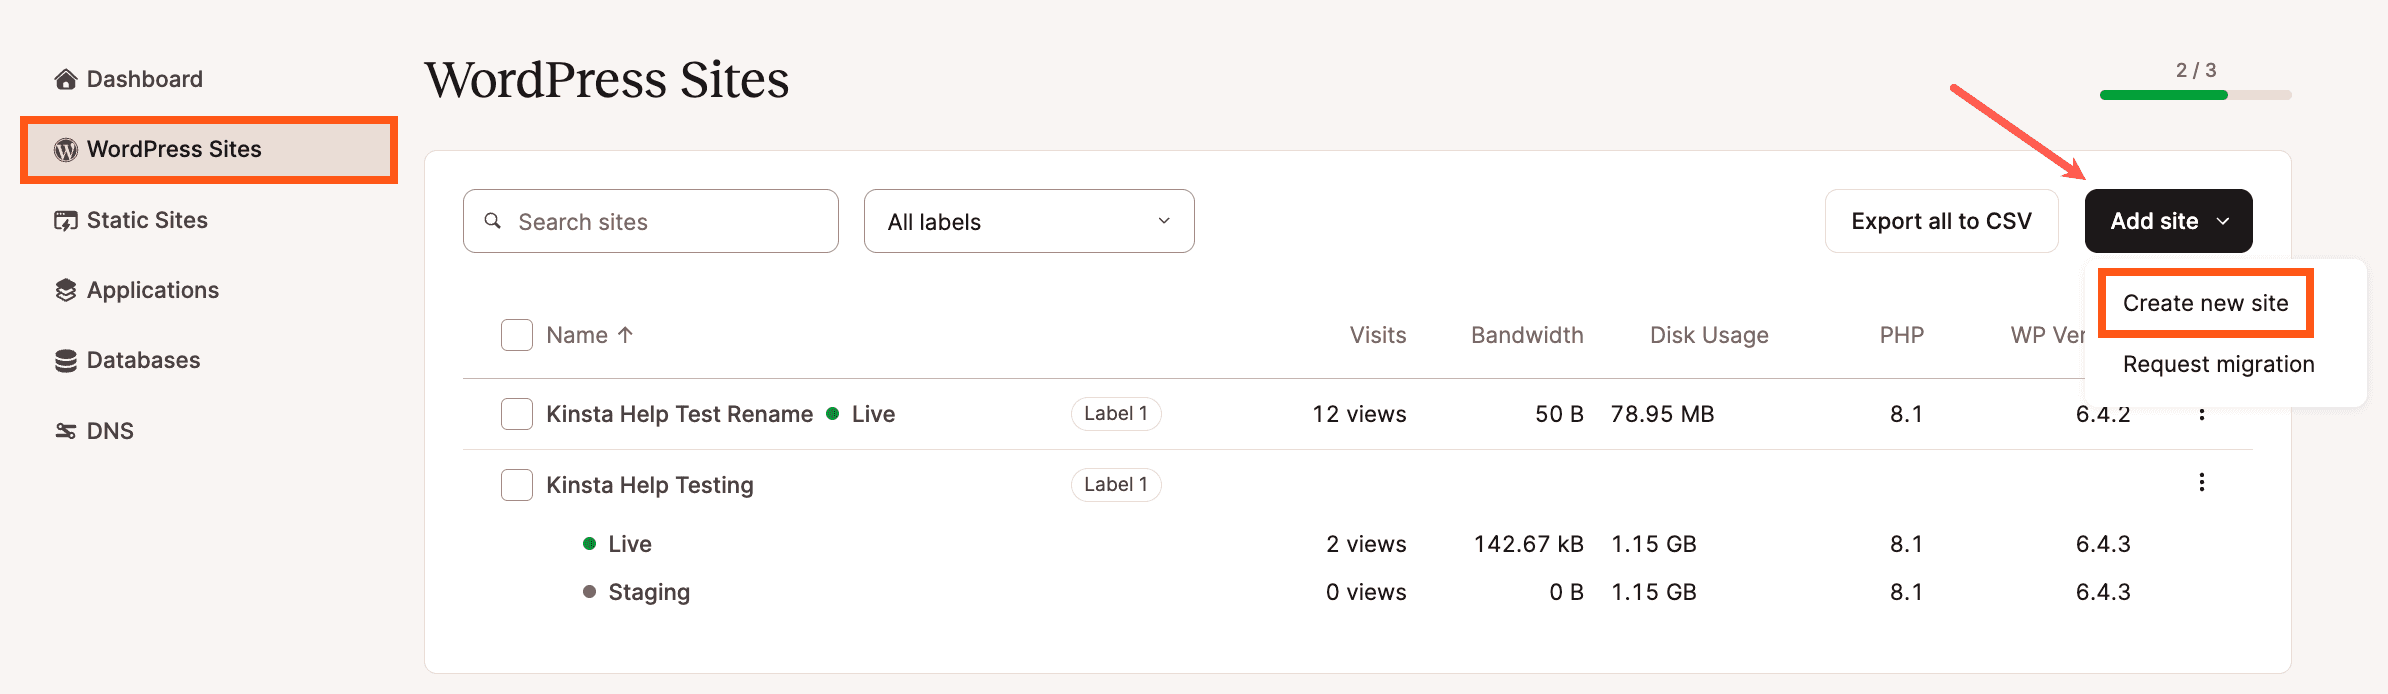Open kebab menu for Kinsta Help Testing
The image size is (2388, 694).
coord(2201,483)
